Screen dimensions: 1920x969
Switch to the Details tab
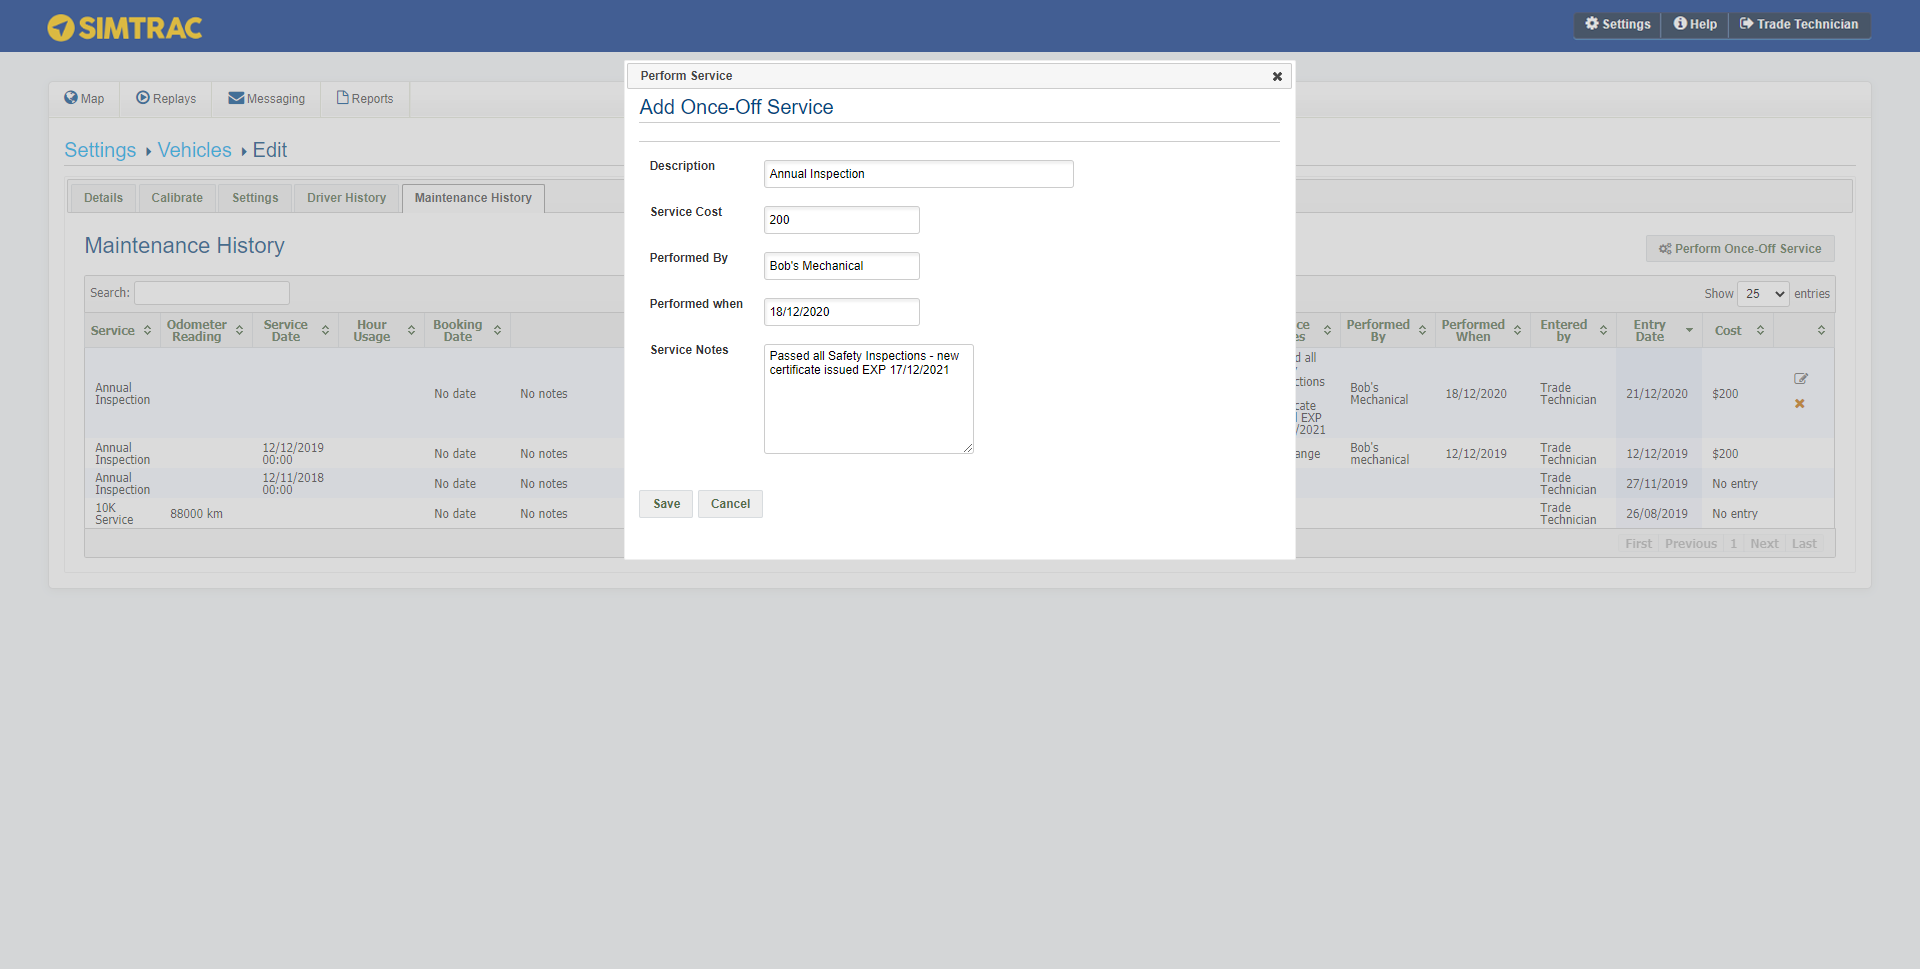pyautogui.click(x=103, y=198)
